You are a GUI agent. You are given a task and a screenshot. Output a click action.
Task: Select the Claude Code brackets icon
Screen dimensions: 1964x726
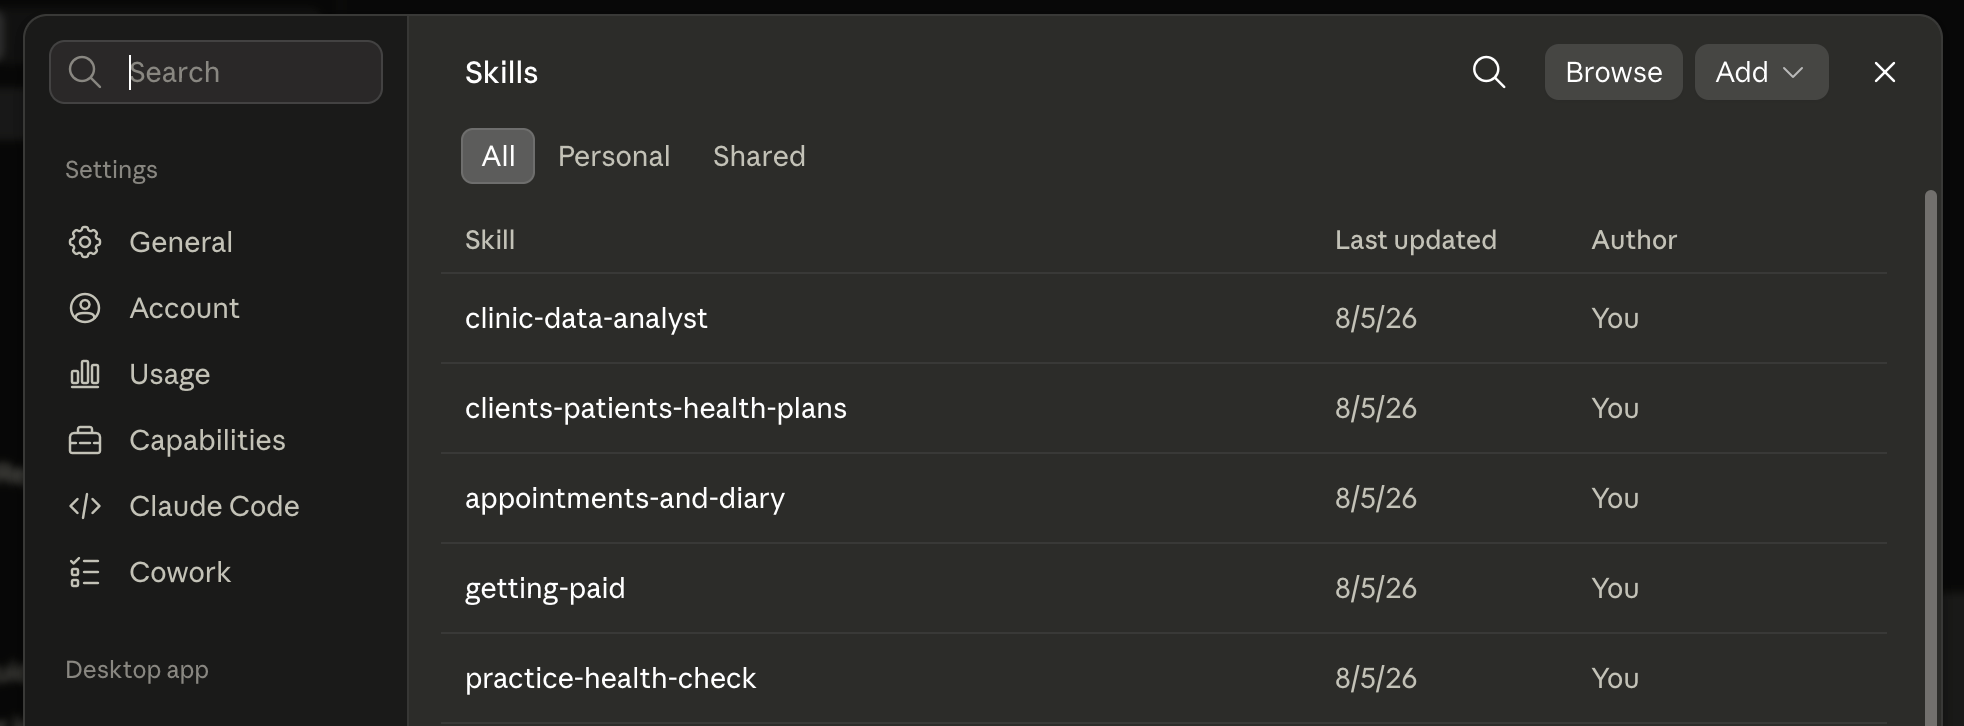coord(85,506)
